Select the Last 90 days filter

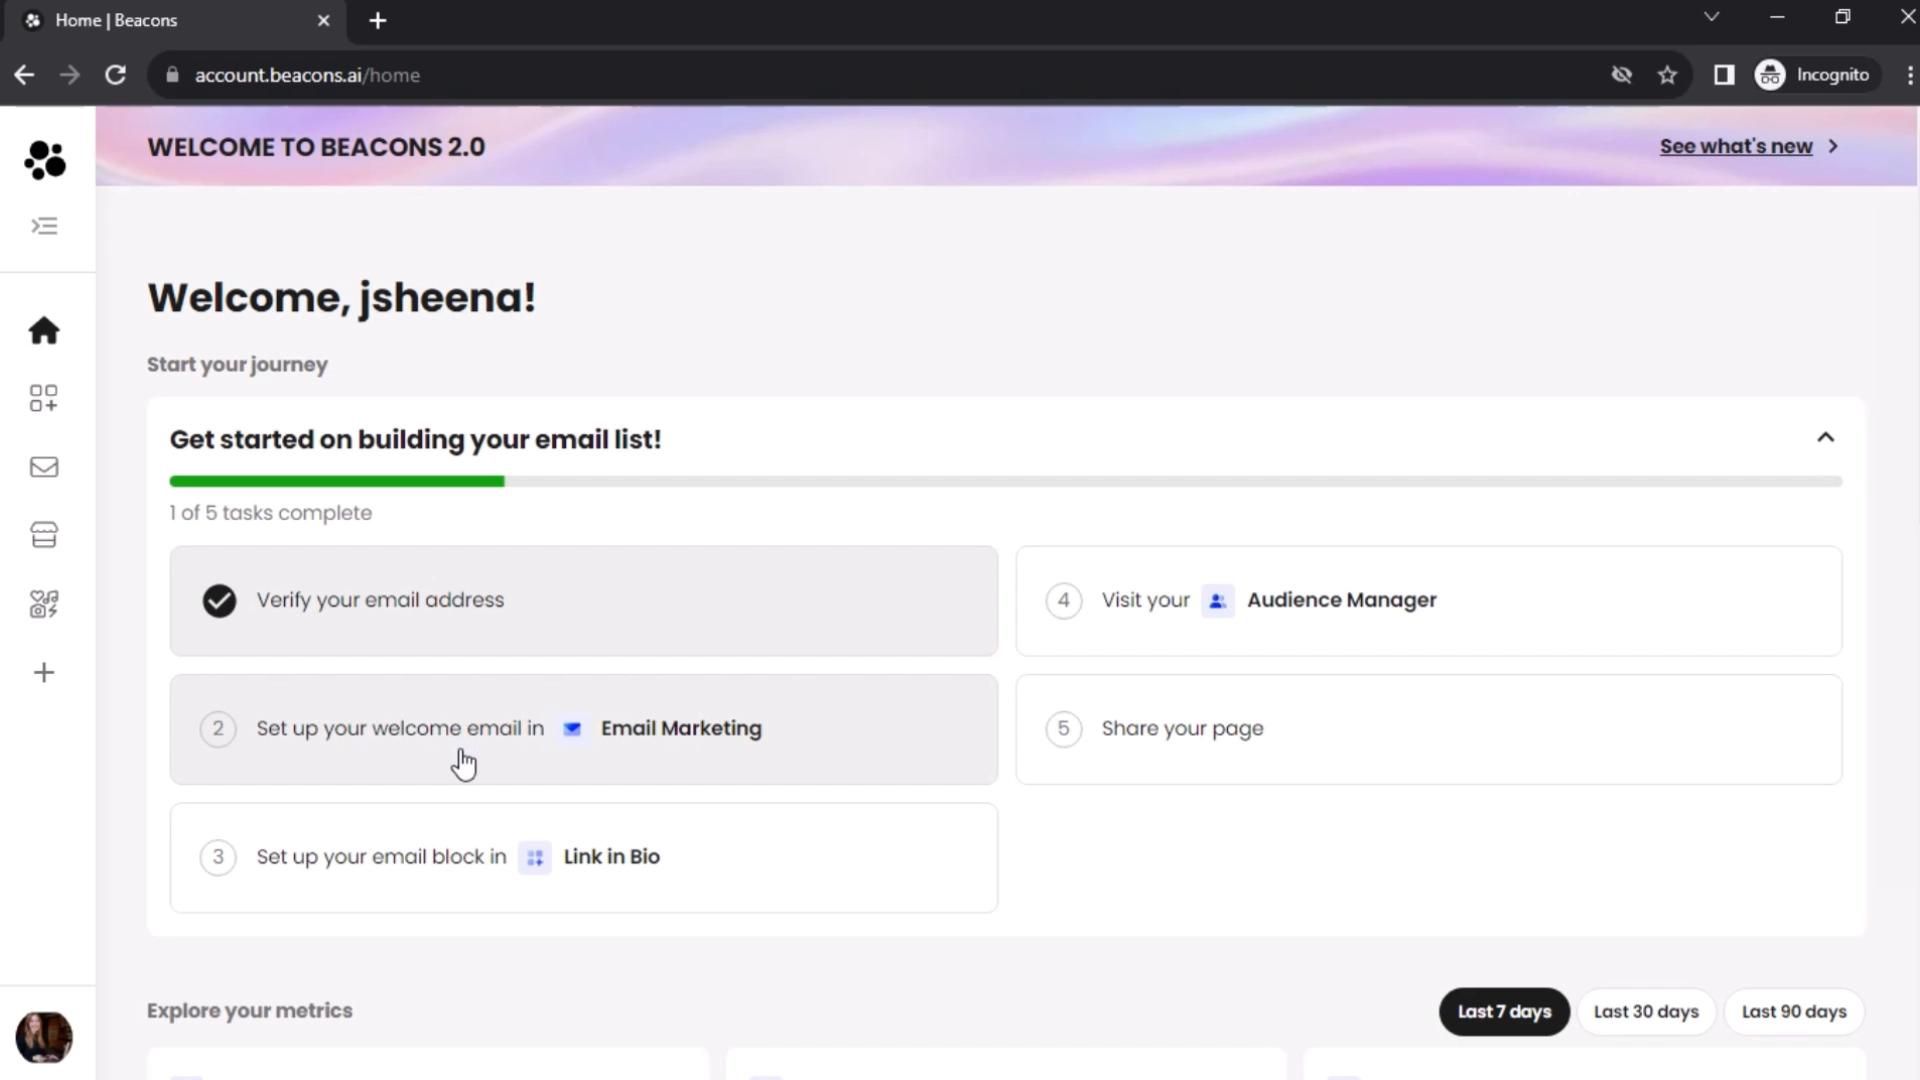click(1793, 1012)
